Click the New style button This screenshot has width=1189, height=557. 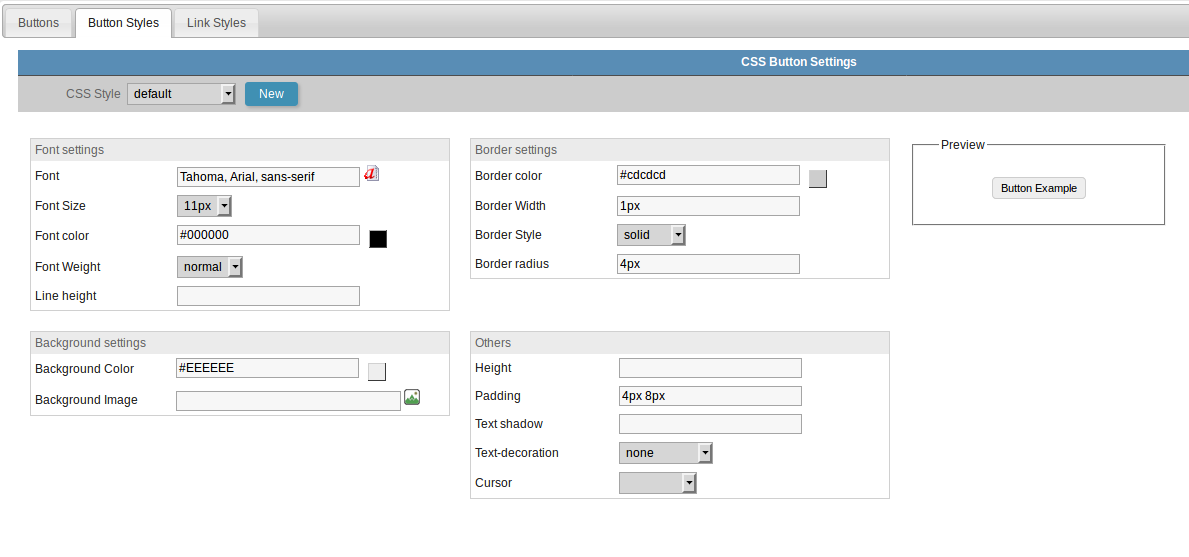tap(271, 94)
